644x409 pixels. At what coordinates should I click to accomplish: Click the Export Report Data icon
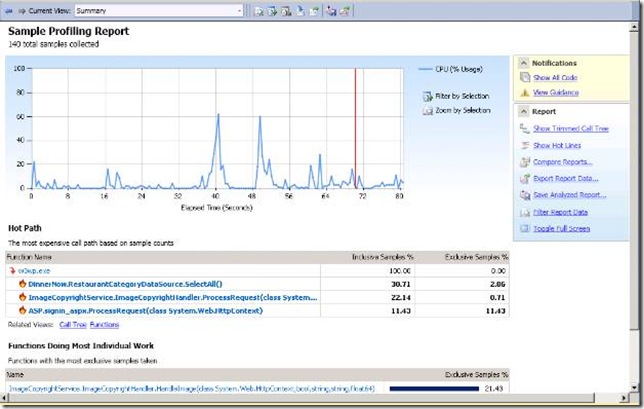[525, 179]
